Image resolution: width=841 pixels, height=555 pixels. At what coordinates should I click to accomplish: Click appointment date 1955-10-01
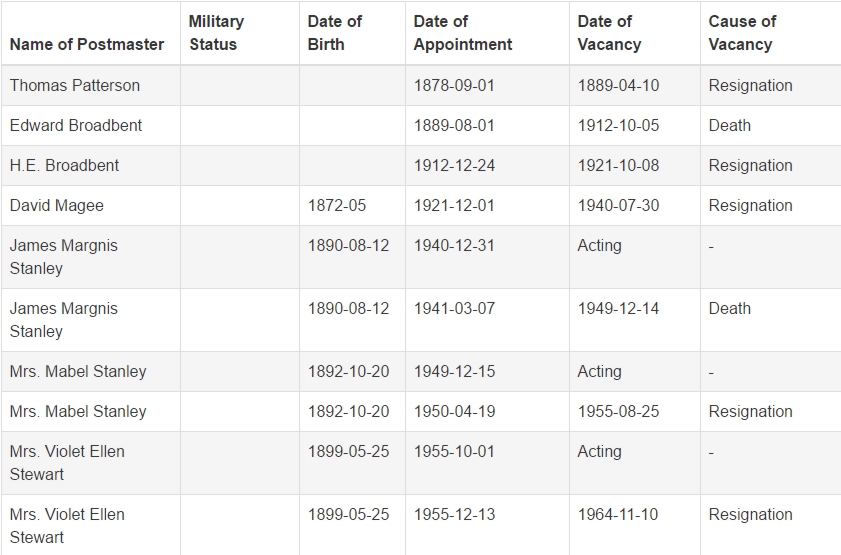[454, 452]
